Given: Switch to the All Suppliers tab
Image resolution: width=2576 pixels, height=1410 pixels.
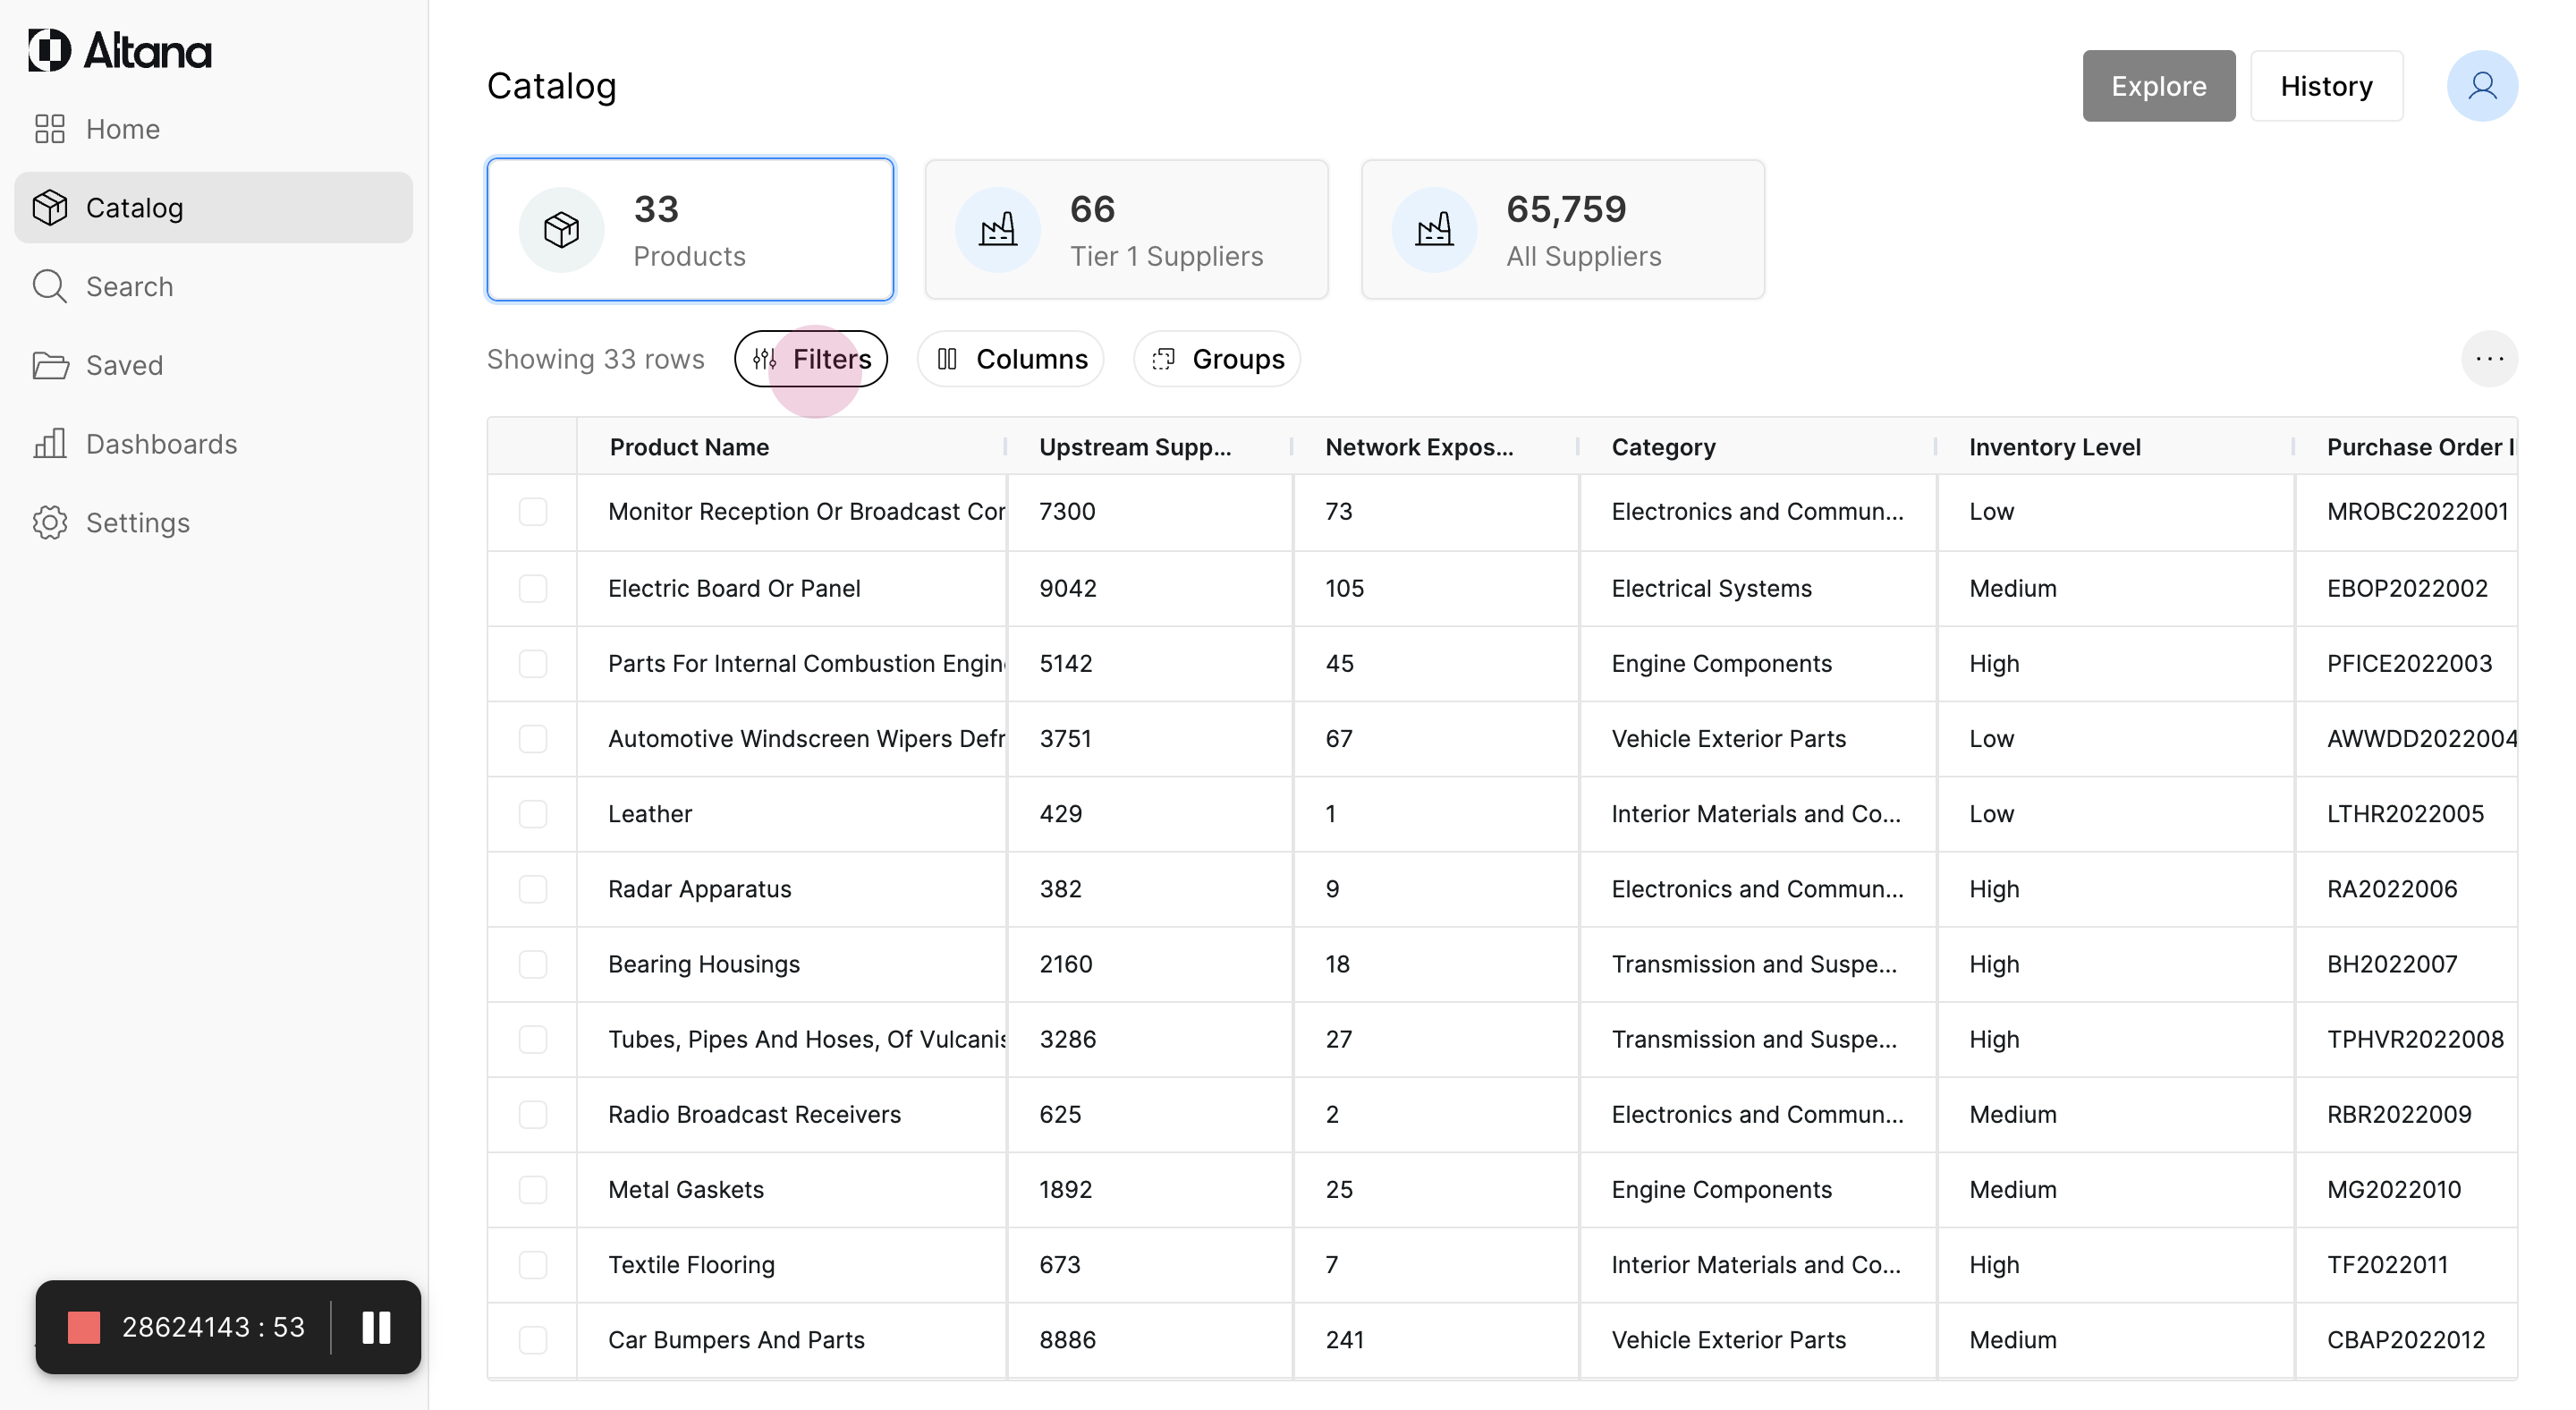Looking at the screenshot, I should [1562, 230].
